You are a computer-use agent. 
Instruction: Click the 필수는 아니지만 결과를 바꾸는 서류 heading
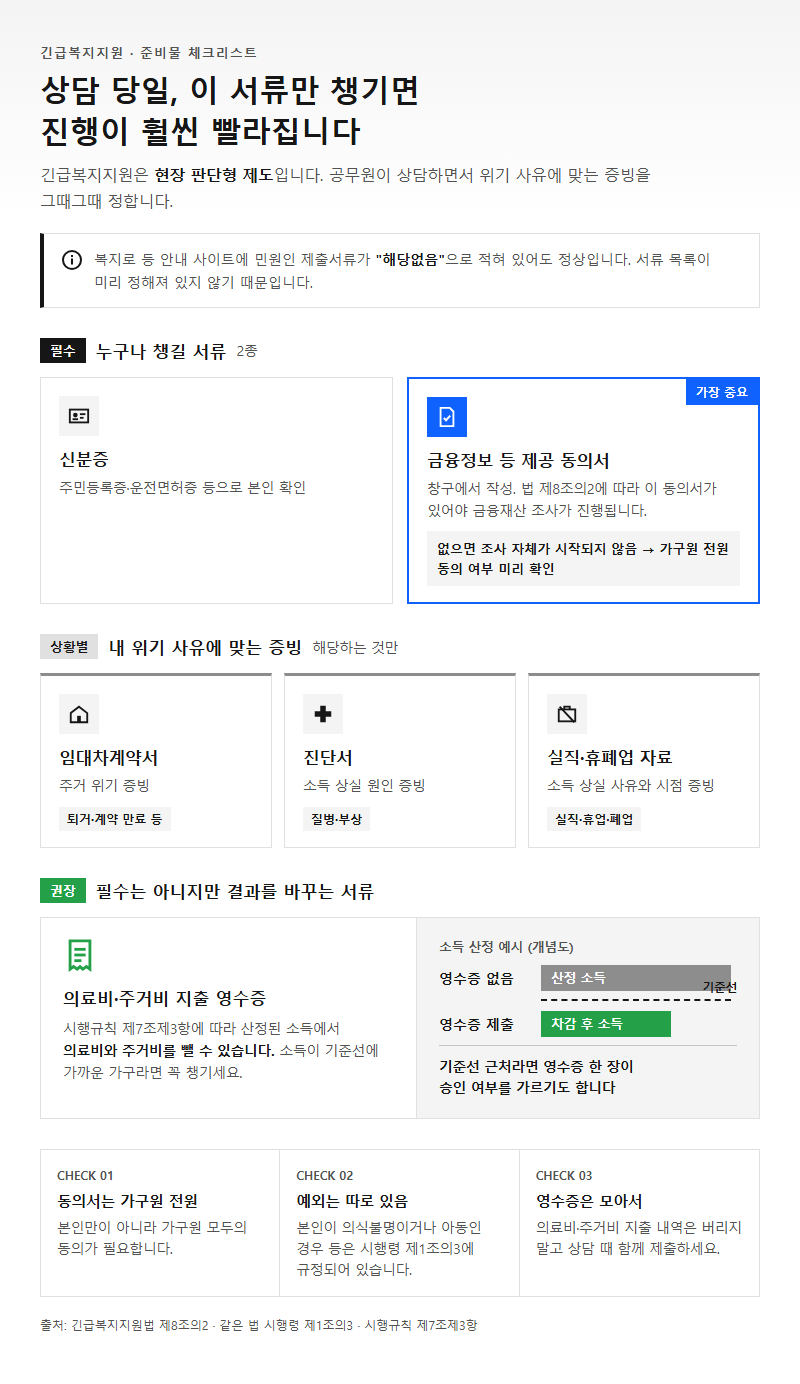pos(235,891)
